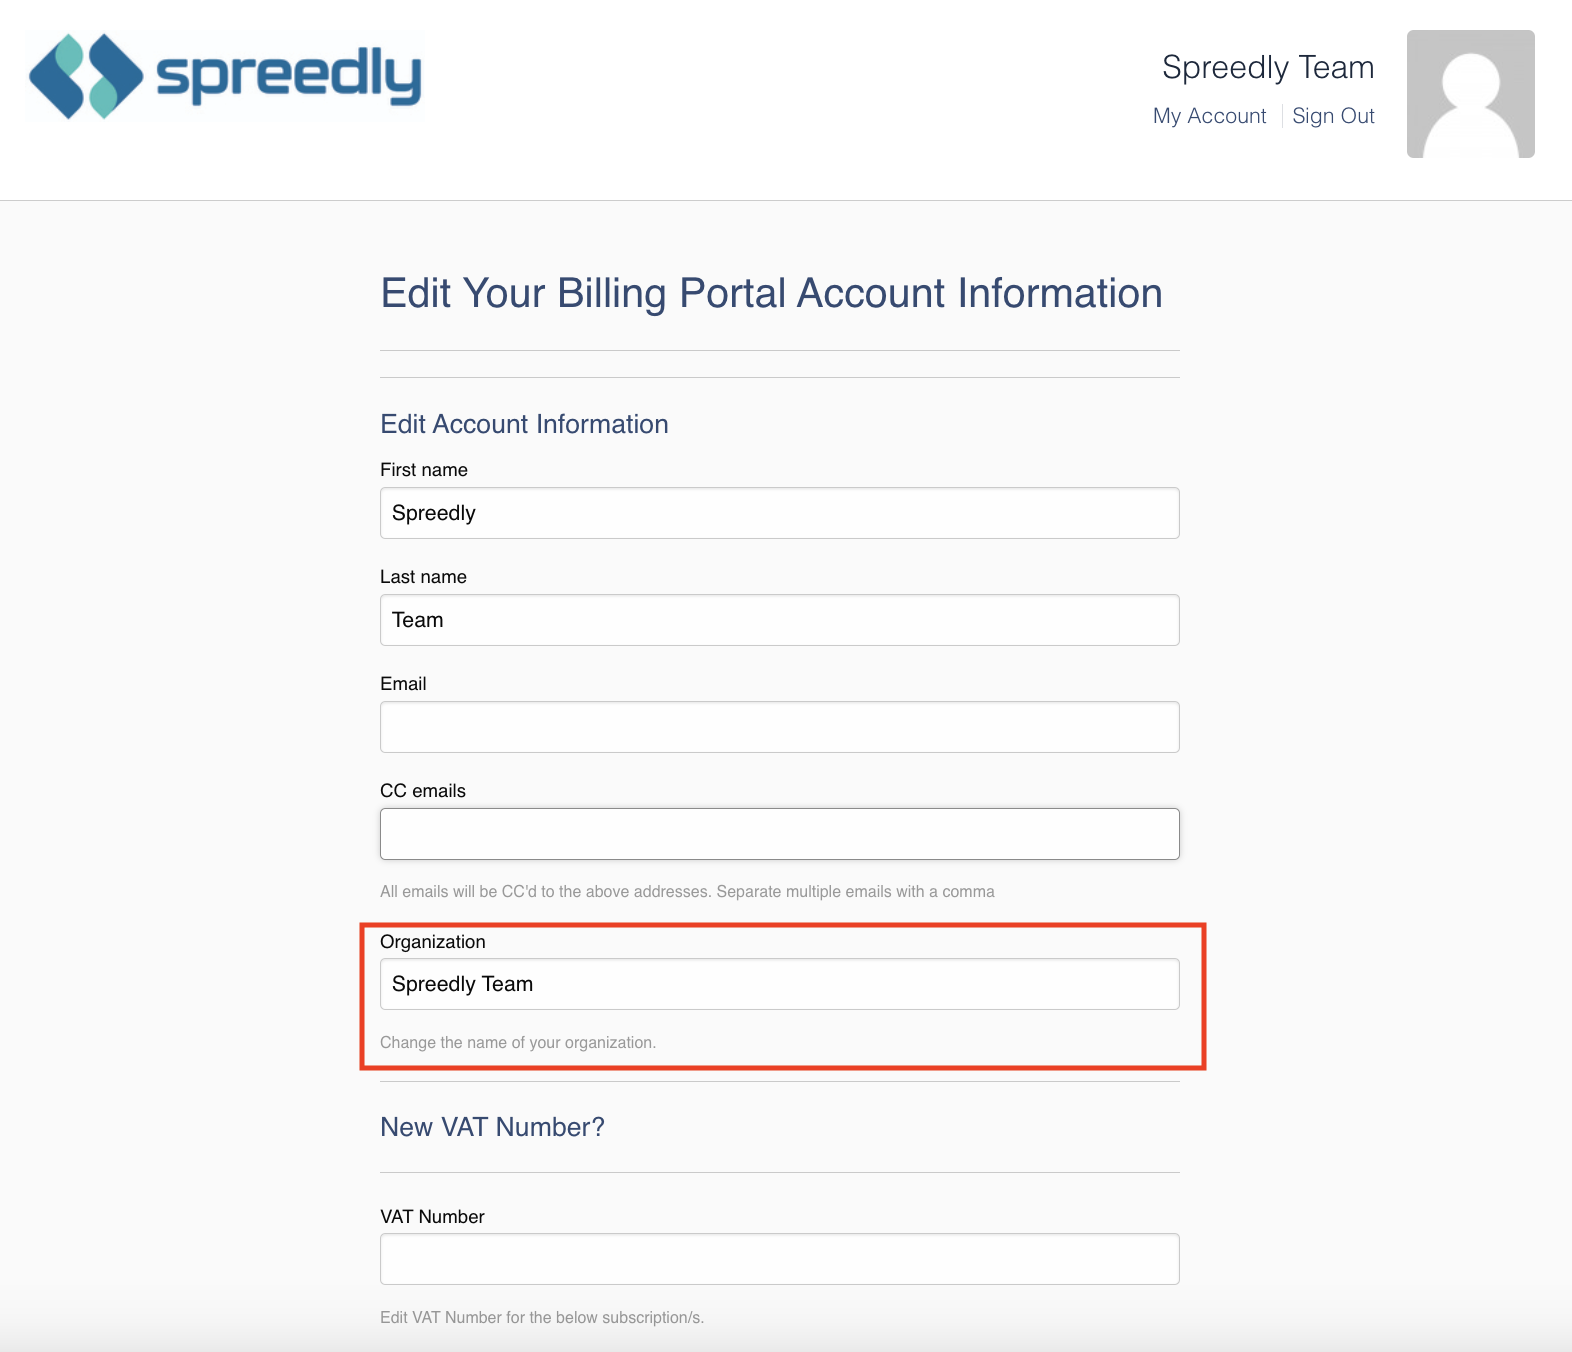Click the Edit Account Information section heading
The width and height of the screenshot is (1572, 1352).
click(x=524, y=424)
